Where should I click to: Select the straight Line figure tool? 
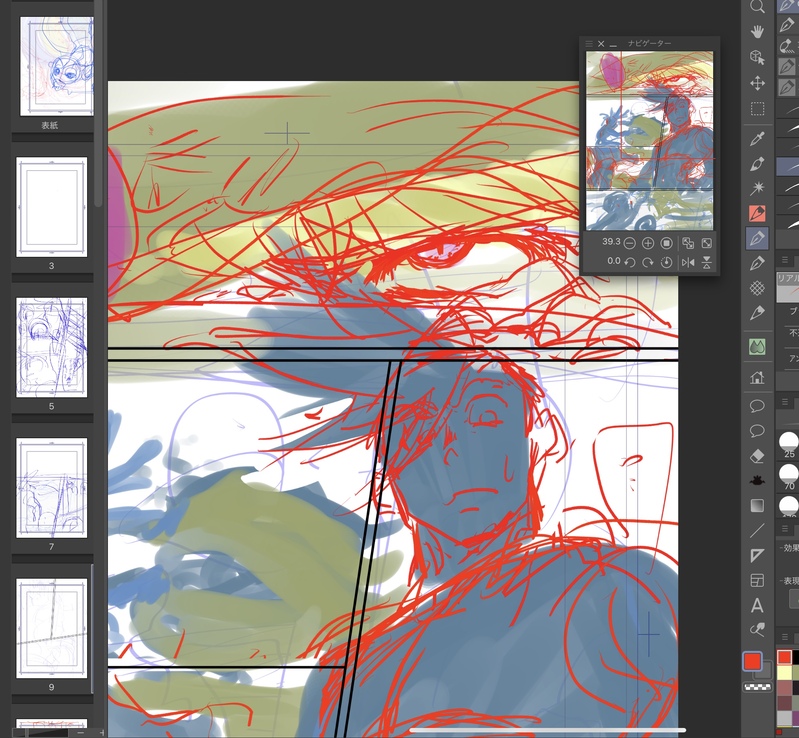click(757, 530)
